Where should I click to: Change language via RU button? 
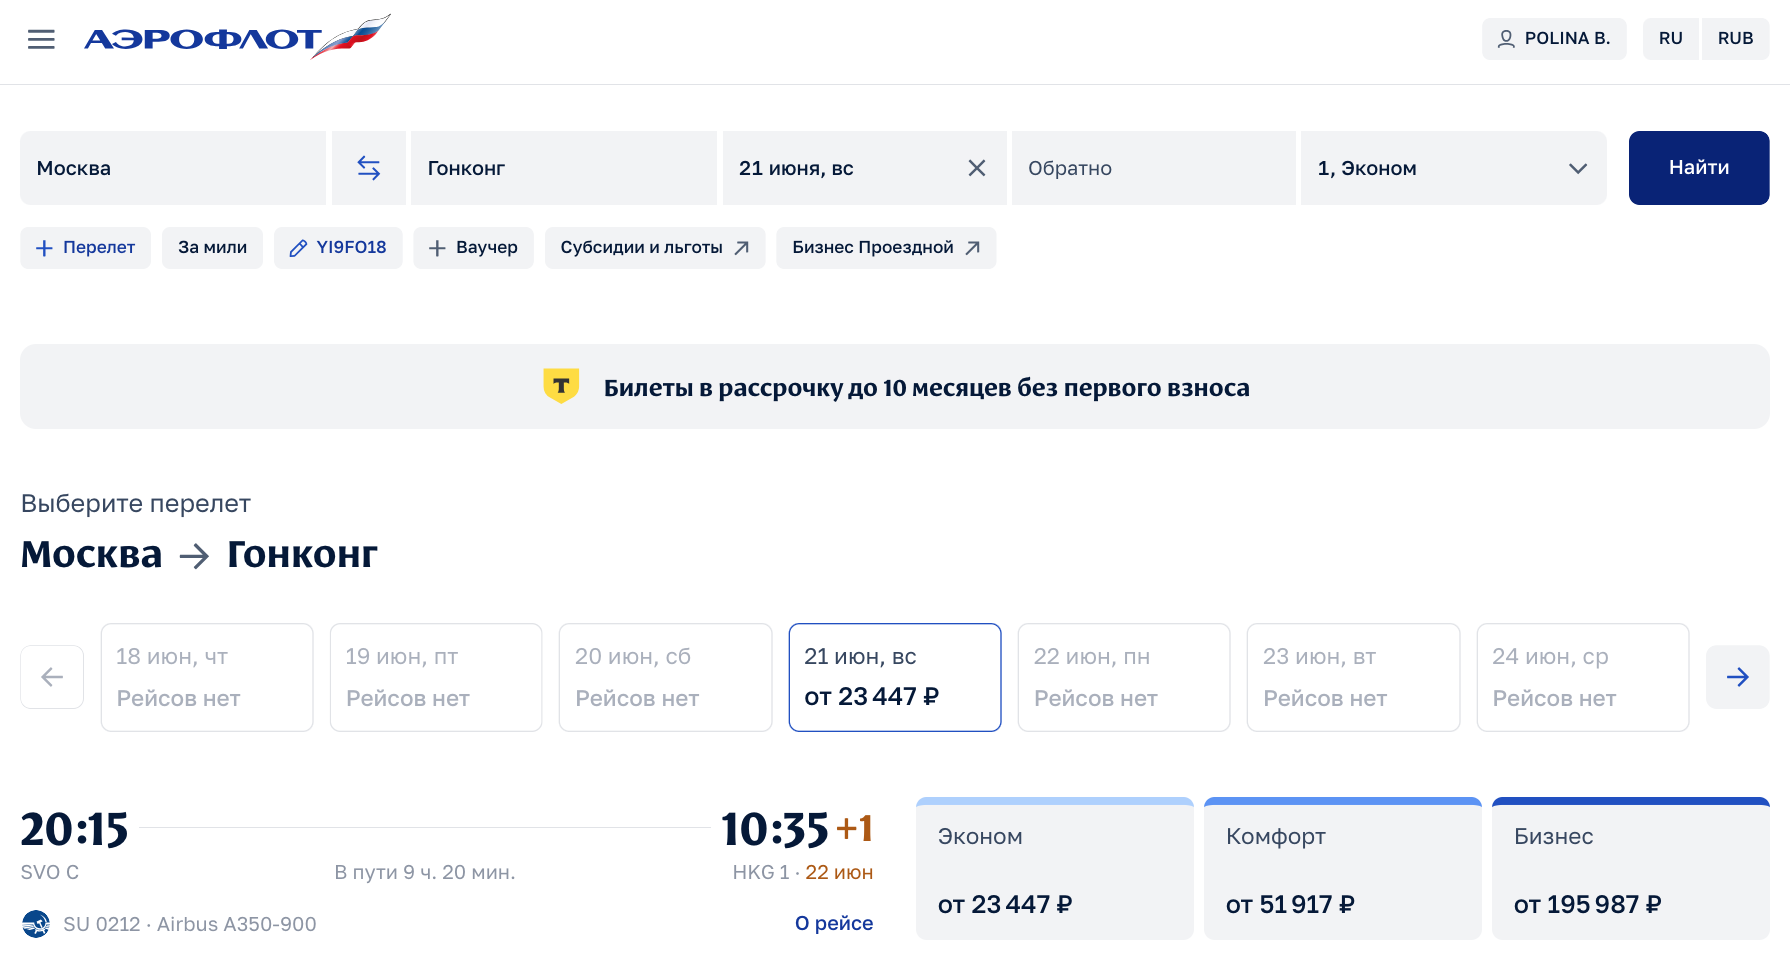click(x=1670, y=39)
